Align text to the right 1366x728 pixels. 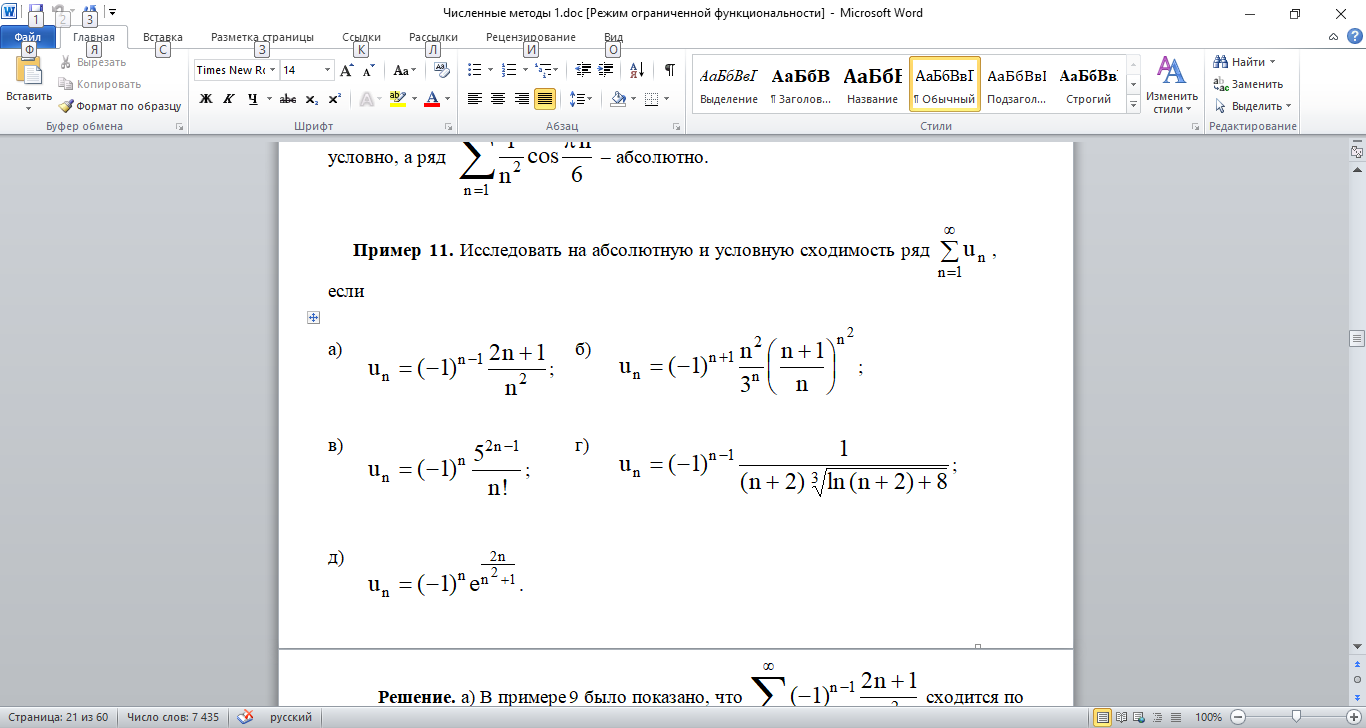pyautogui.click(x=521, y=98)
